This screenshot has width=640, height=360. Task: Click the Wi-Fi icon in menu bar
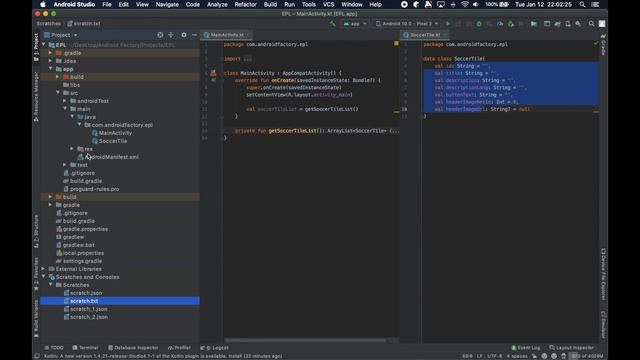464,4
